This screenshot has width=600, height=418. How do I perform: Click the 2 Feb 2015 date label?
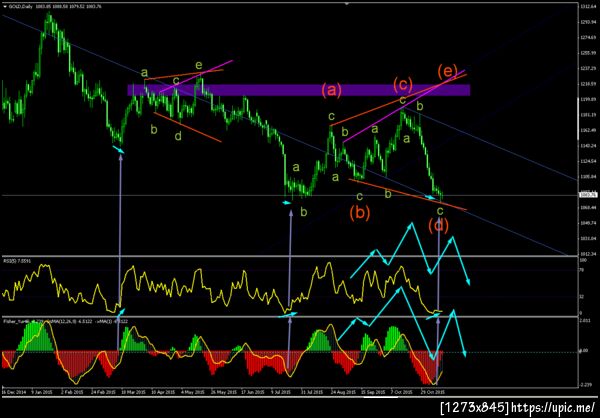[74, 392]
